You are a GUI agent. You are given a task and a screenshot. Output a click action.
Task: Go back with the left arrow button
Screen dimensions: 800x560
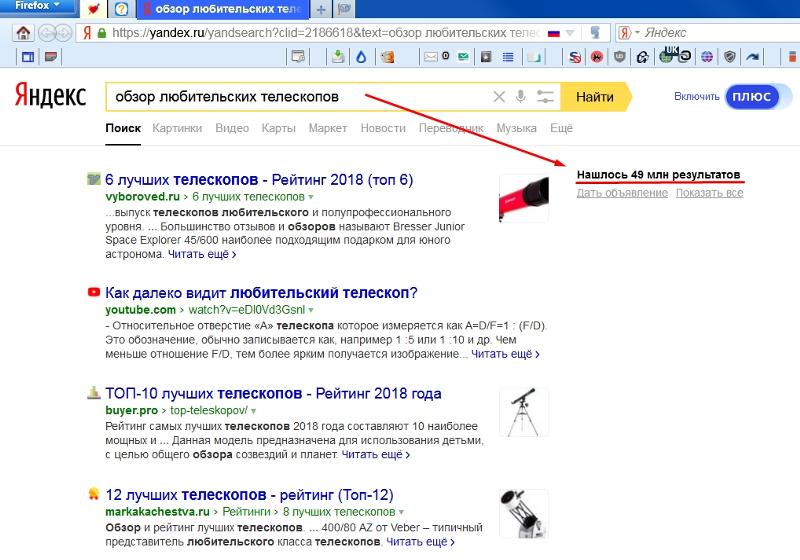click(46, 33)
